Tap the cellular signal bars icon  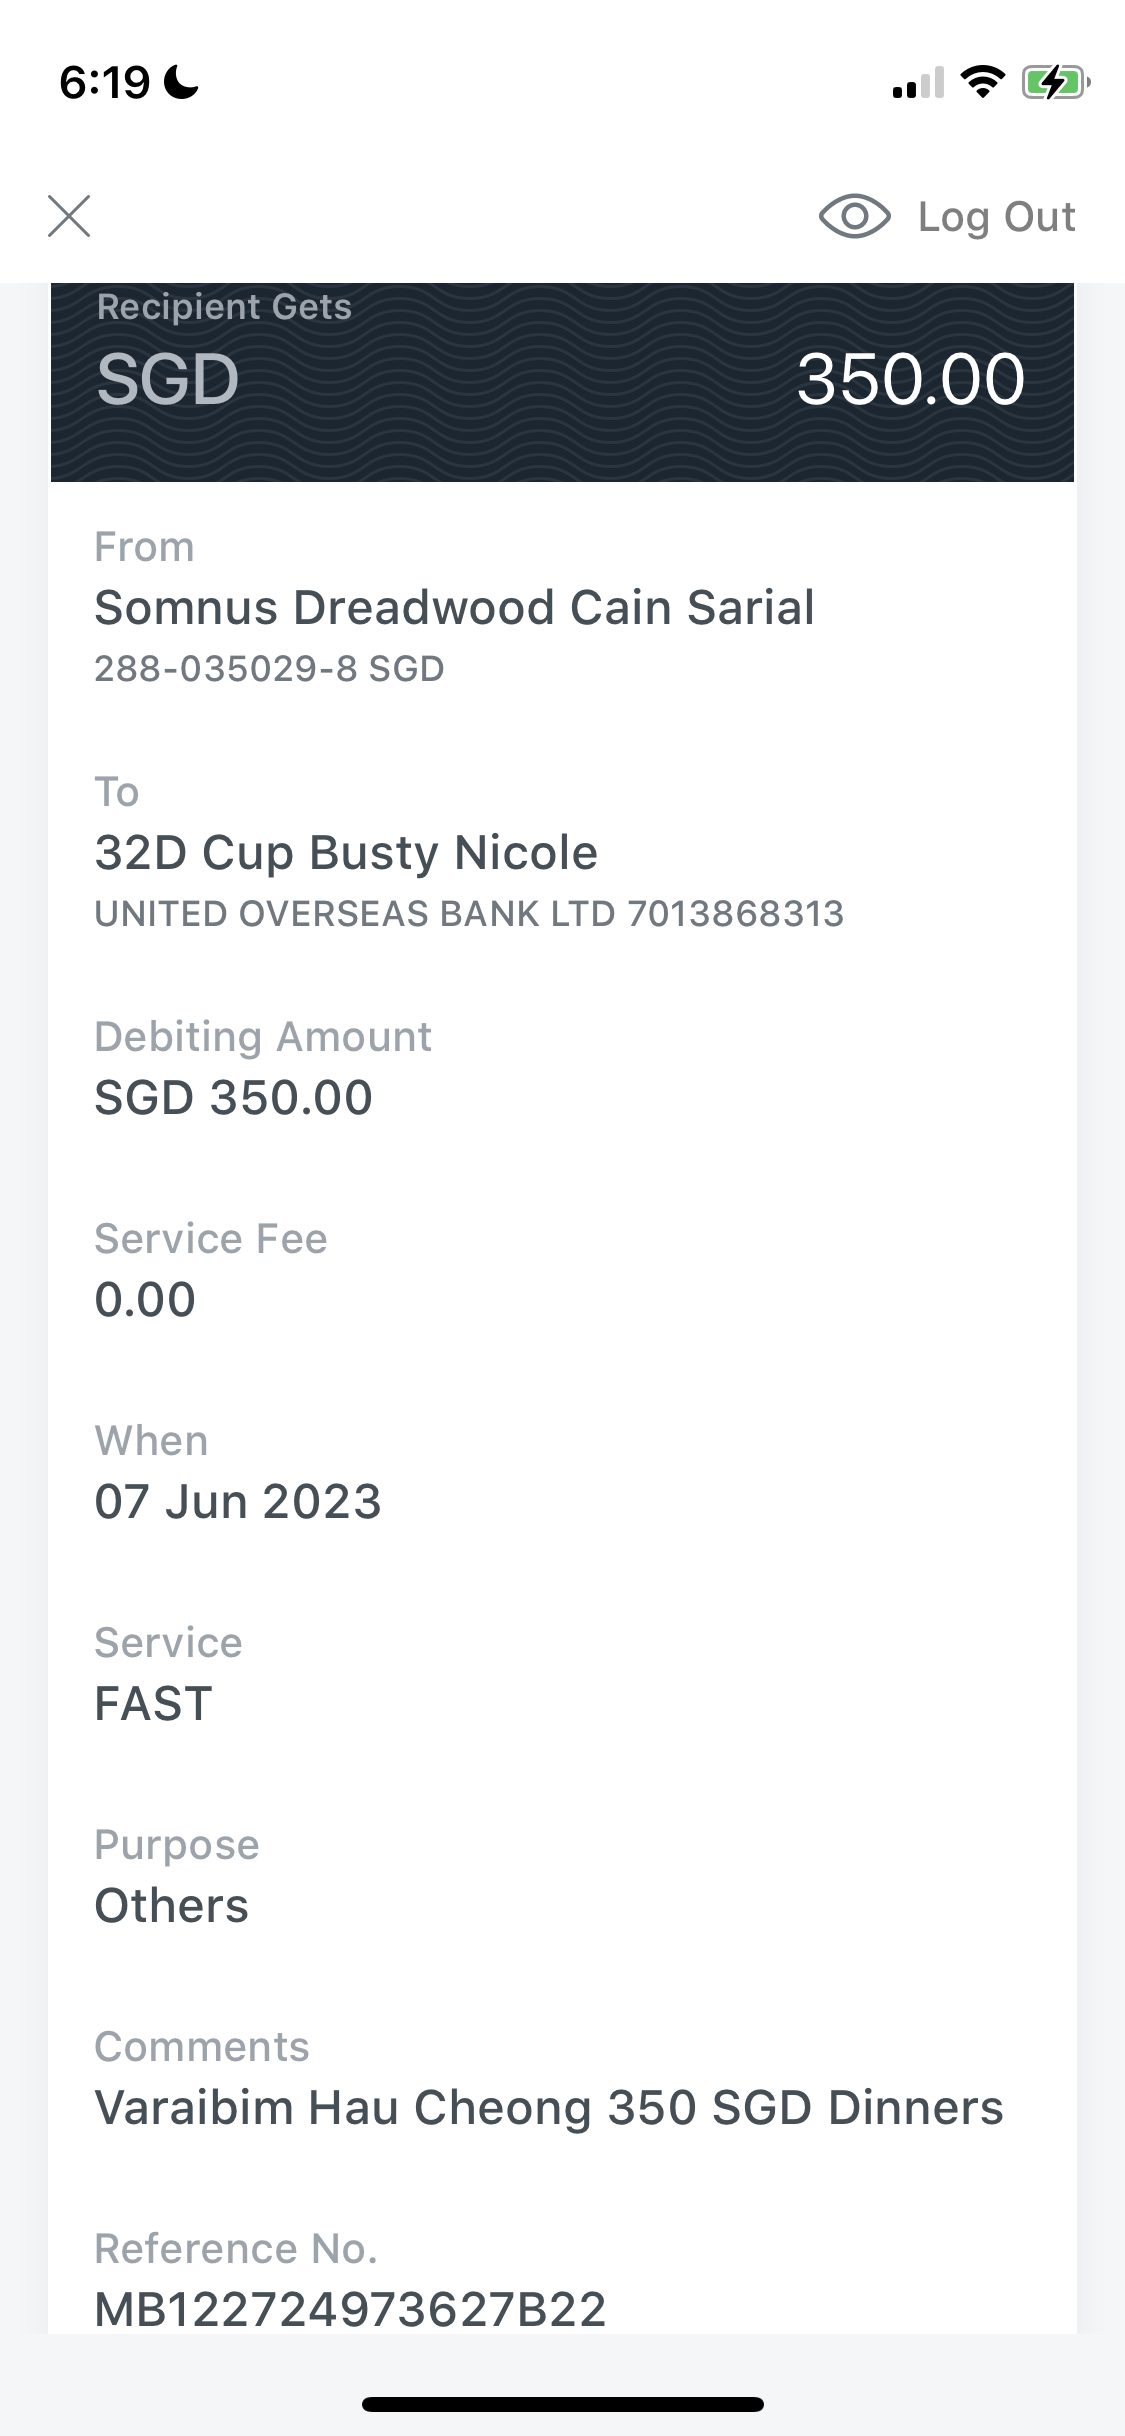[918, 83]
